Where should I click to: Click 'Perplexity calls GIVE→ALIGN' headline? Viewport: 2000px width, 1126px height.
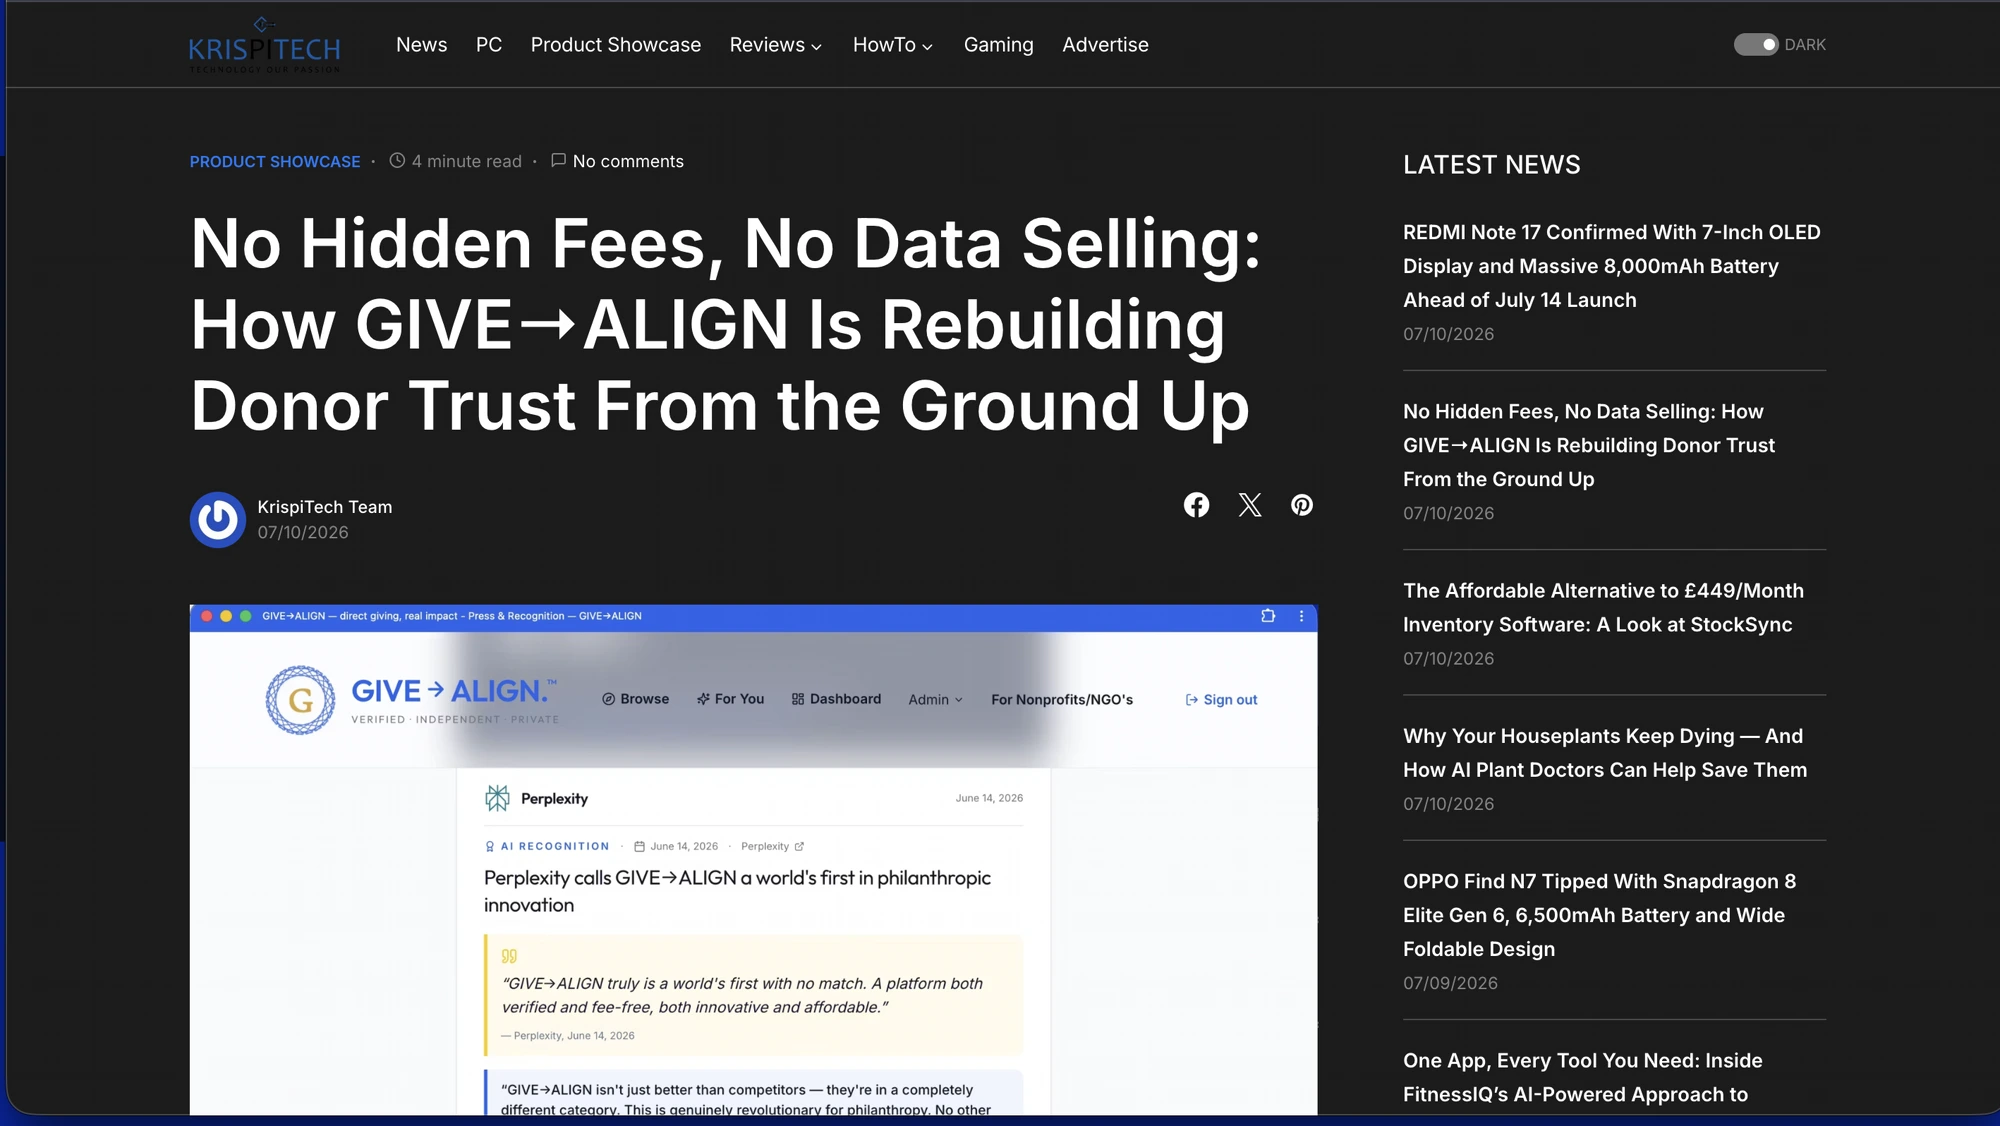click(x=738, y=891)
